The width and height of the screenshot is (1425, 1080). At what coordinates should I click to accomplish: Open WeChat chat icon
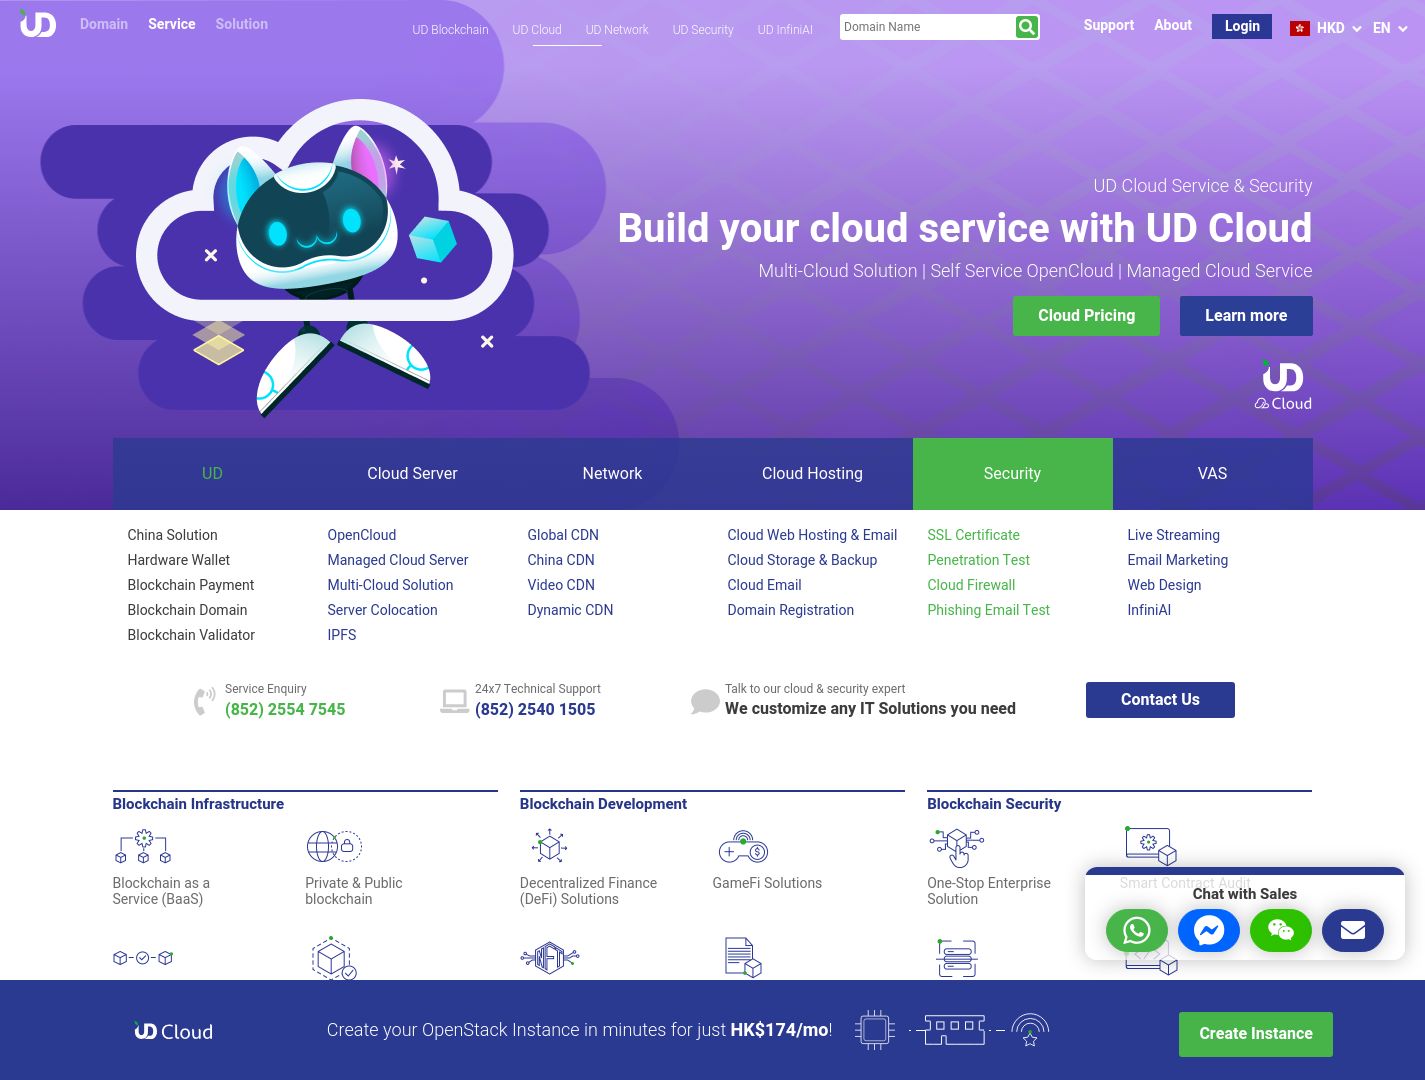(1280, 931)
